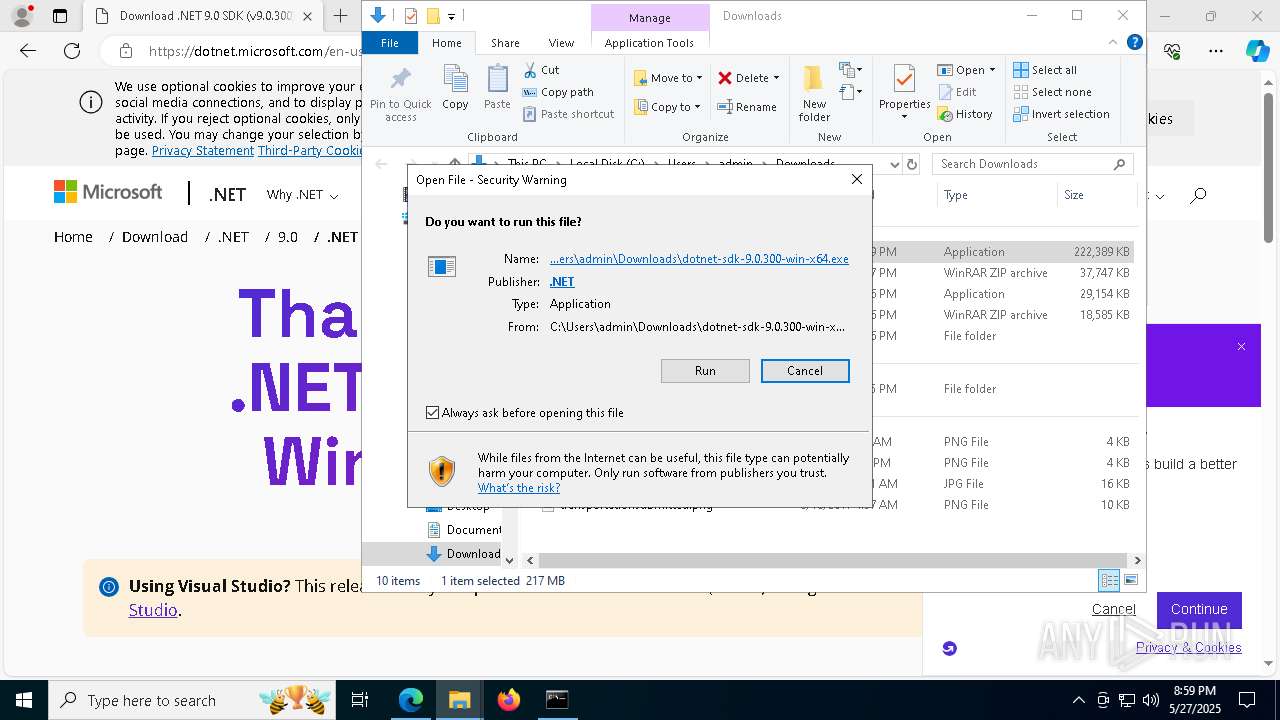Open Edge Settings and more ellipsis
Image resolution: width=1280 pixels, height=720 pixels.
1216,51
